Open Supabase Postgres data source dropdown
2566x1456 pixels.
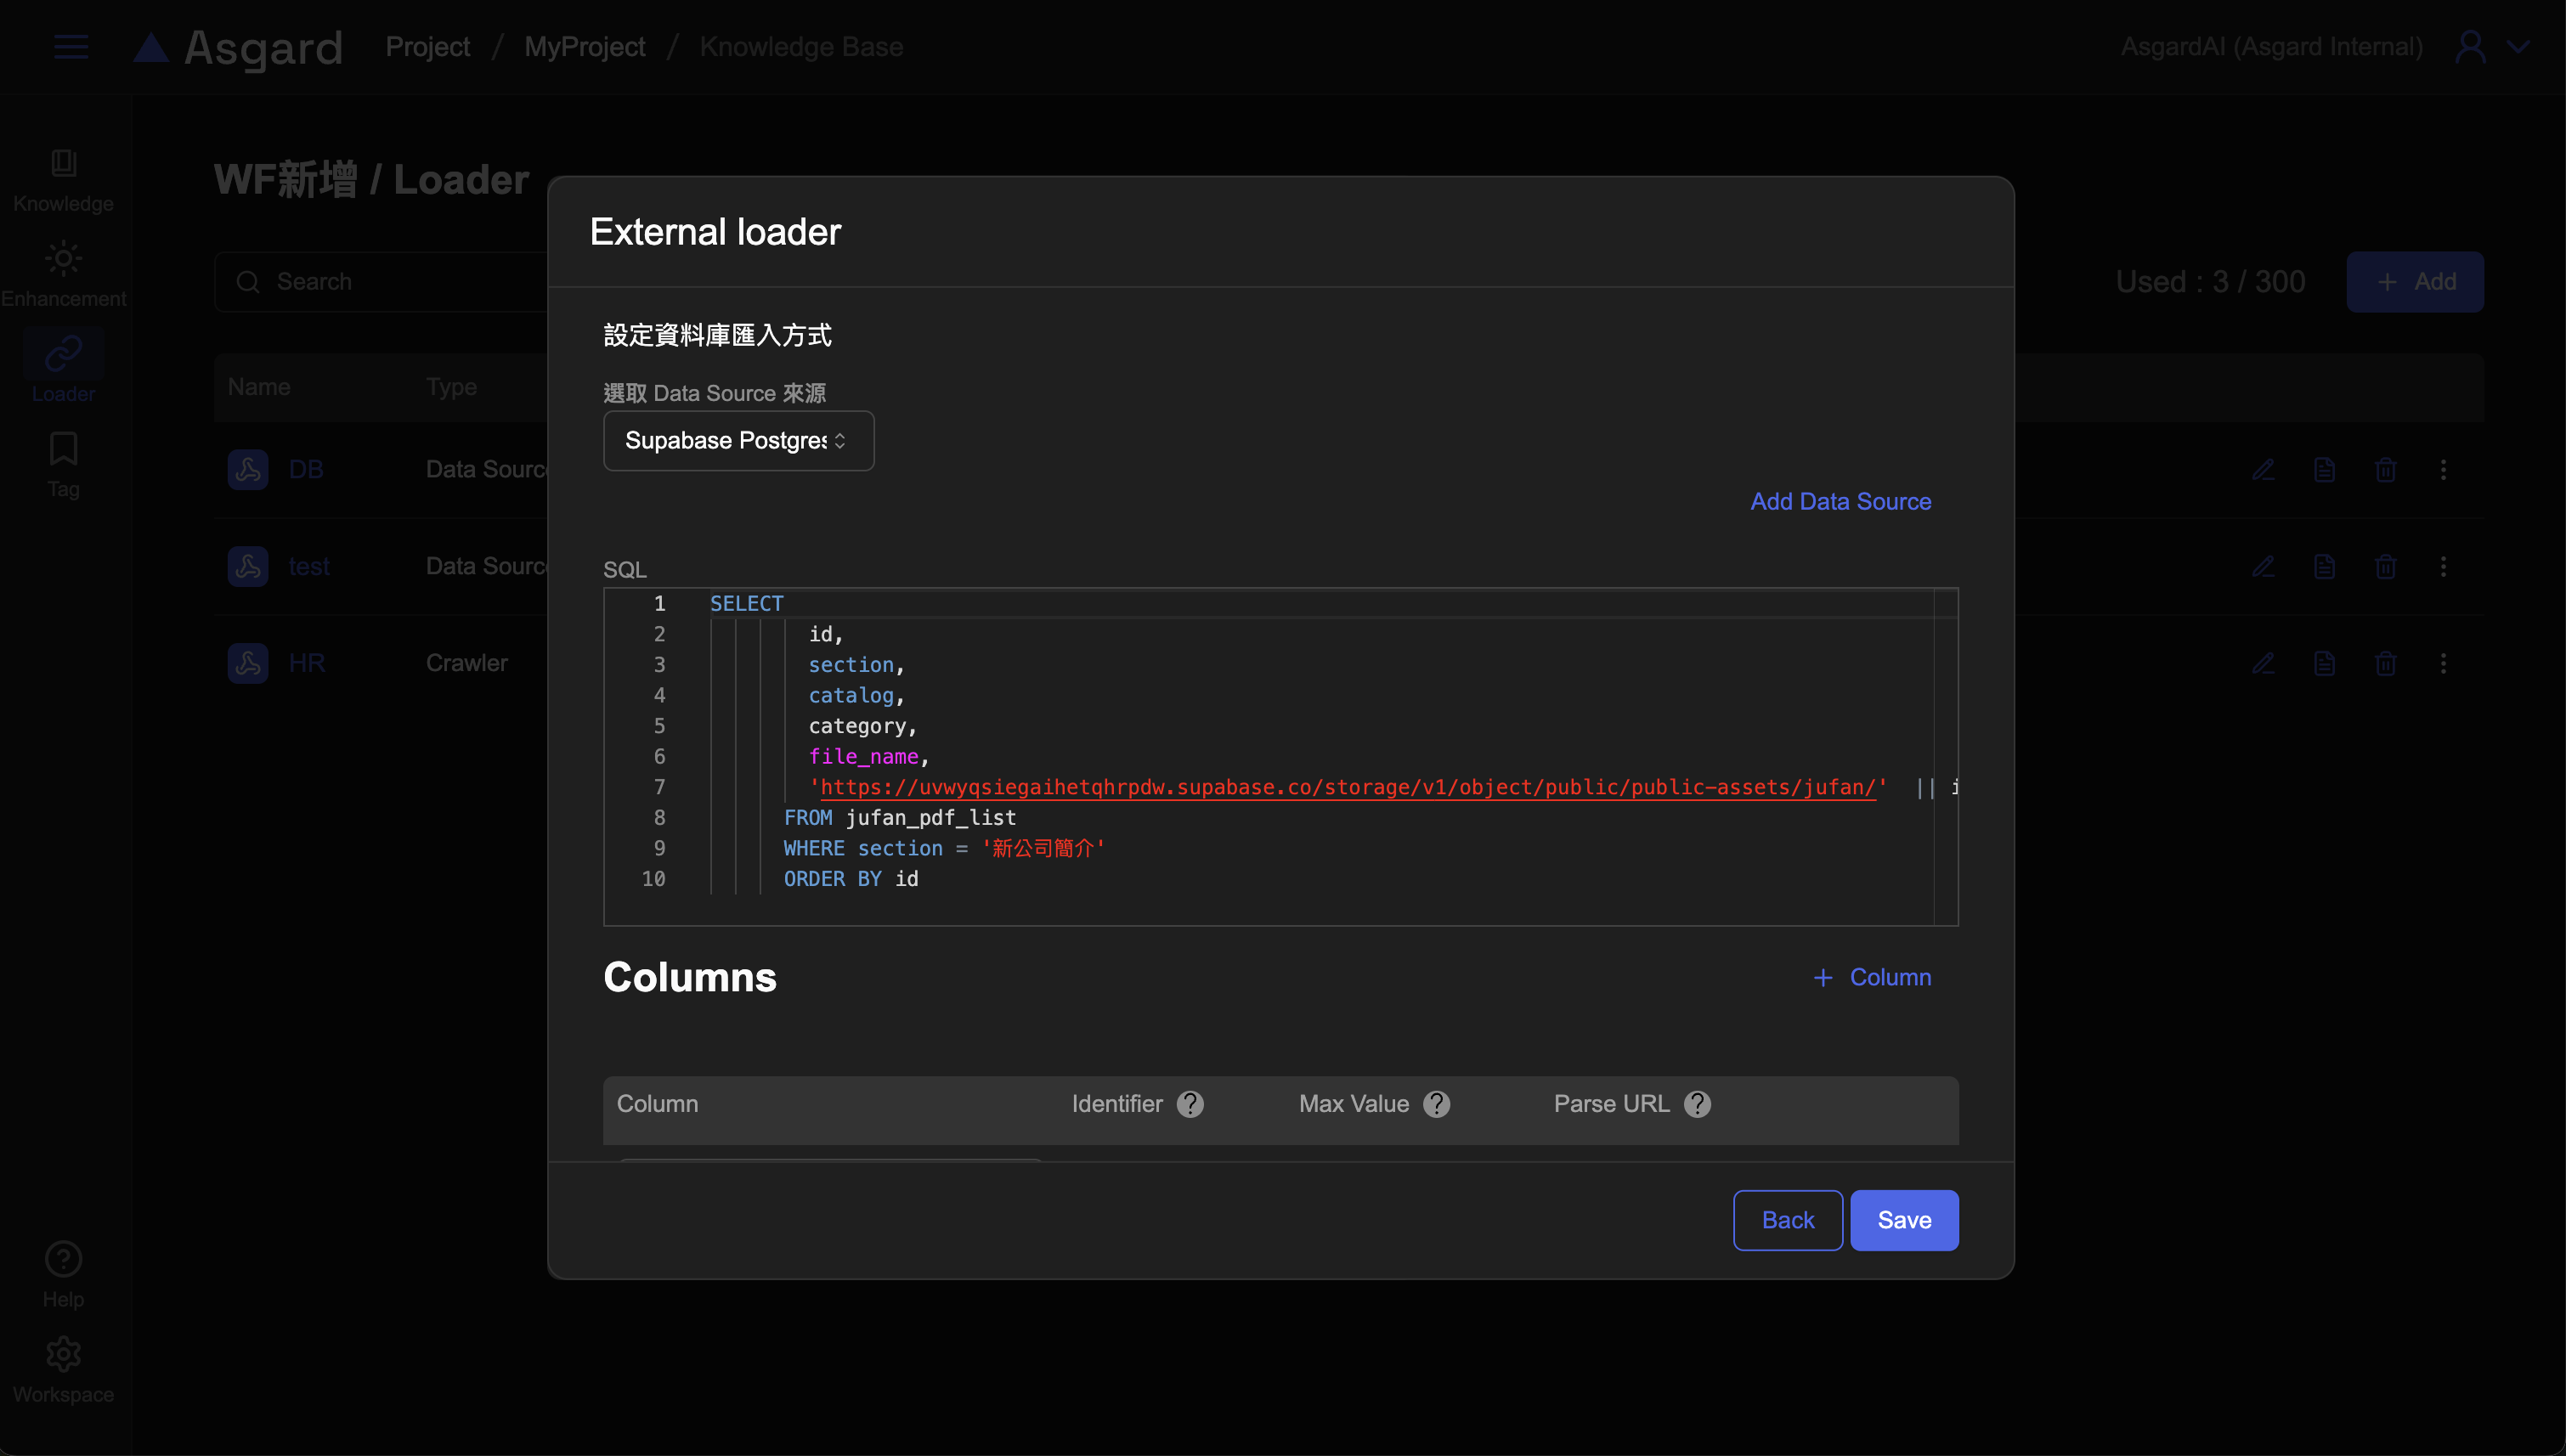[738, 441]
